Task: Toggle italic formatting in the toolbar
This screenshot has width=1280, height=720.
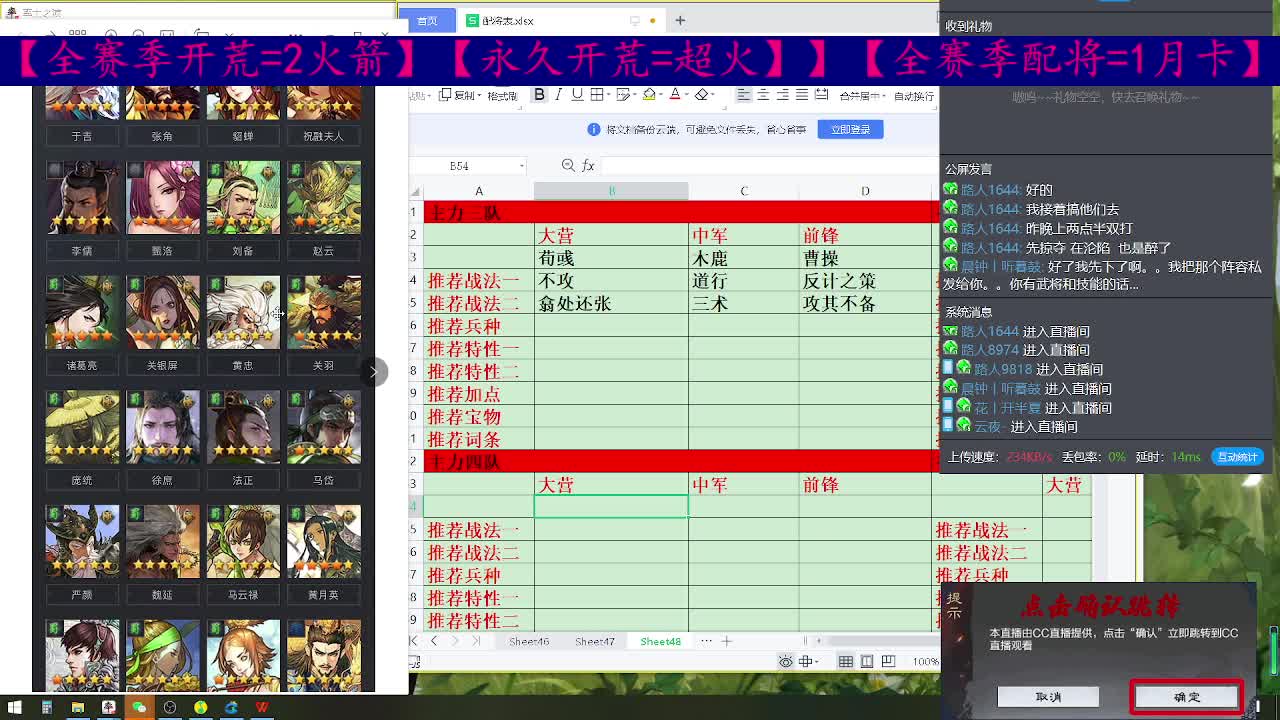Action: [x=558, y=95]
